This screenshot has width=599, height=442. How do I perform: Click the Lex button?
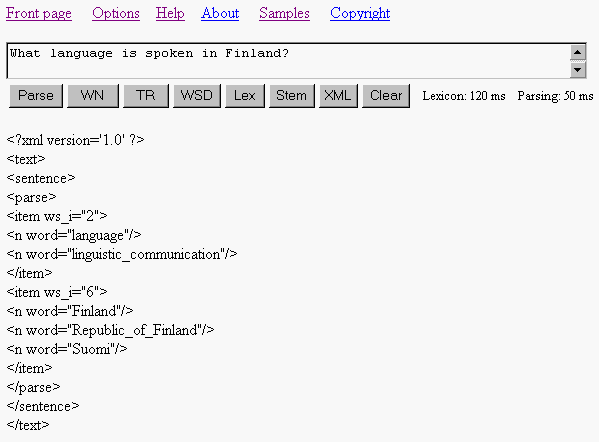click(244, 96)
